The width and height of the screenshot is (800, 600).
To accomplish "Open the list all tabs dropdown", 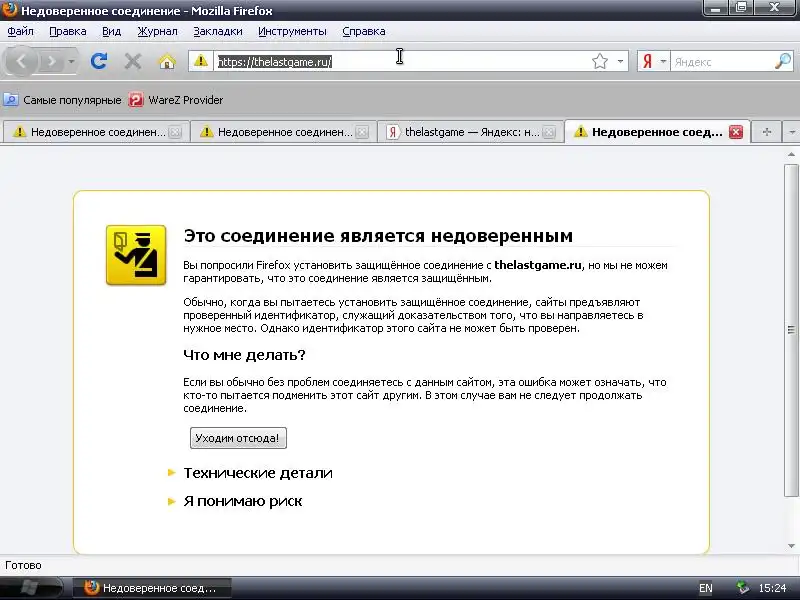I will click(791, 132).
